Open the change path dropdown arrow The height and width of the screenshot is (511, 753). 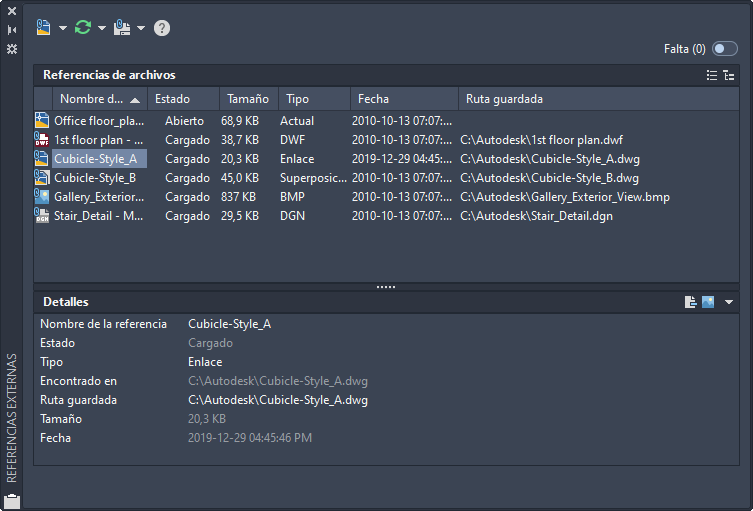click(x=141, y=28)
